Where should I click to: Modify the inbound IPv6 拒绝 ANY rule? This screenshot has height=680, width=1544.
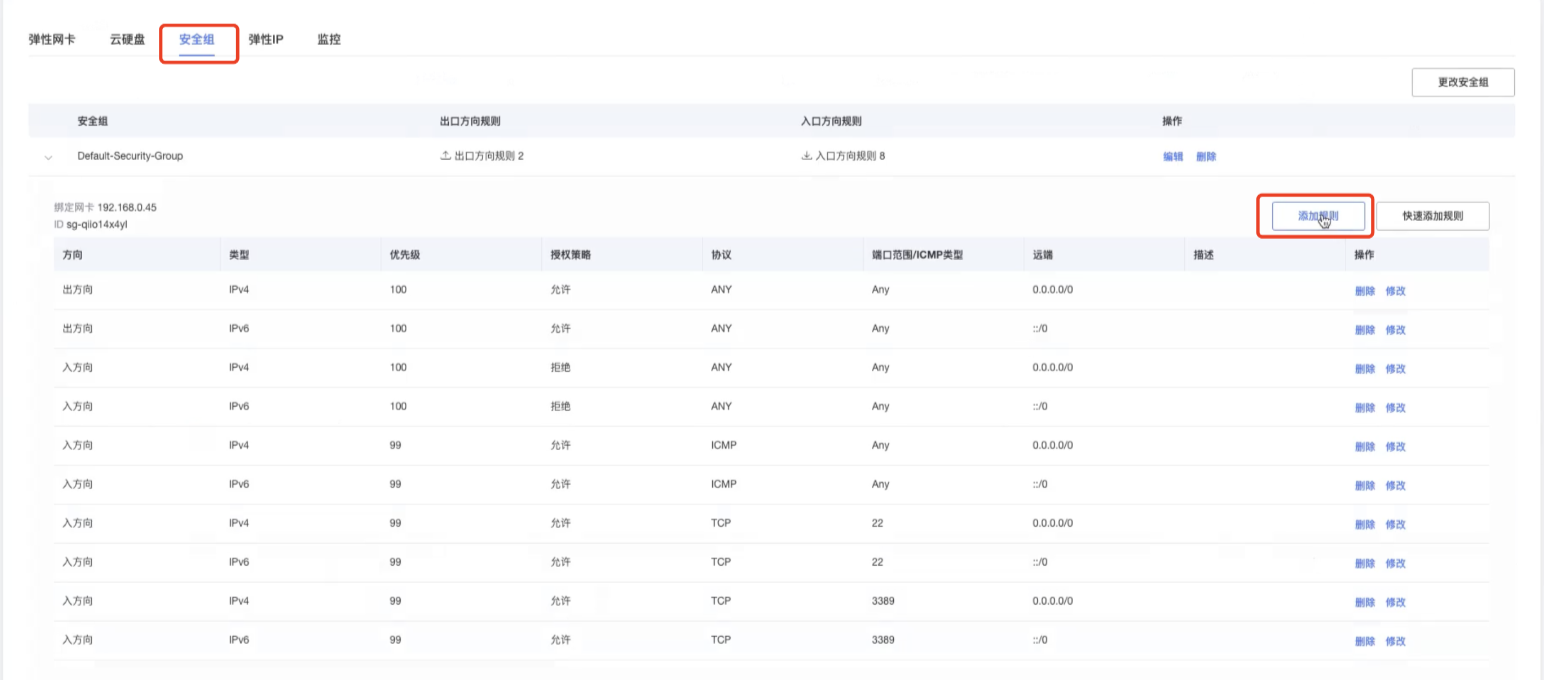point(1396,408)
